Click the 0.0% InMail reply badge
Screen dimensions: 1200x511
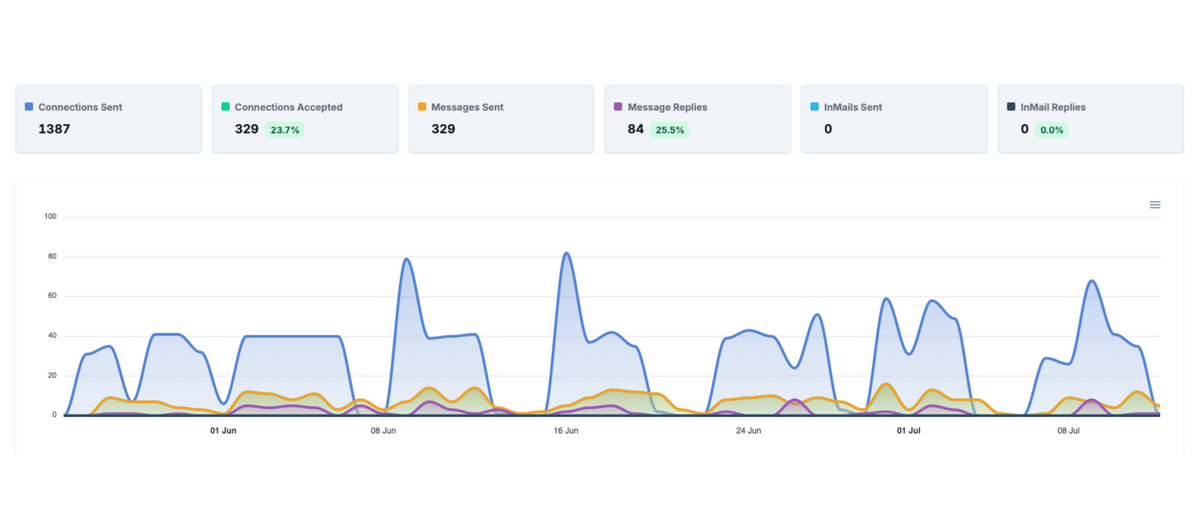[x=1050, y=130]
